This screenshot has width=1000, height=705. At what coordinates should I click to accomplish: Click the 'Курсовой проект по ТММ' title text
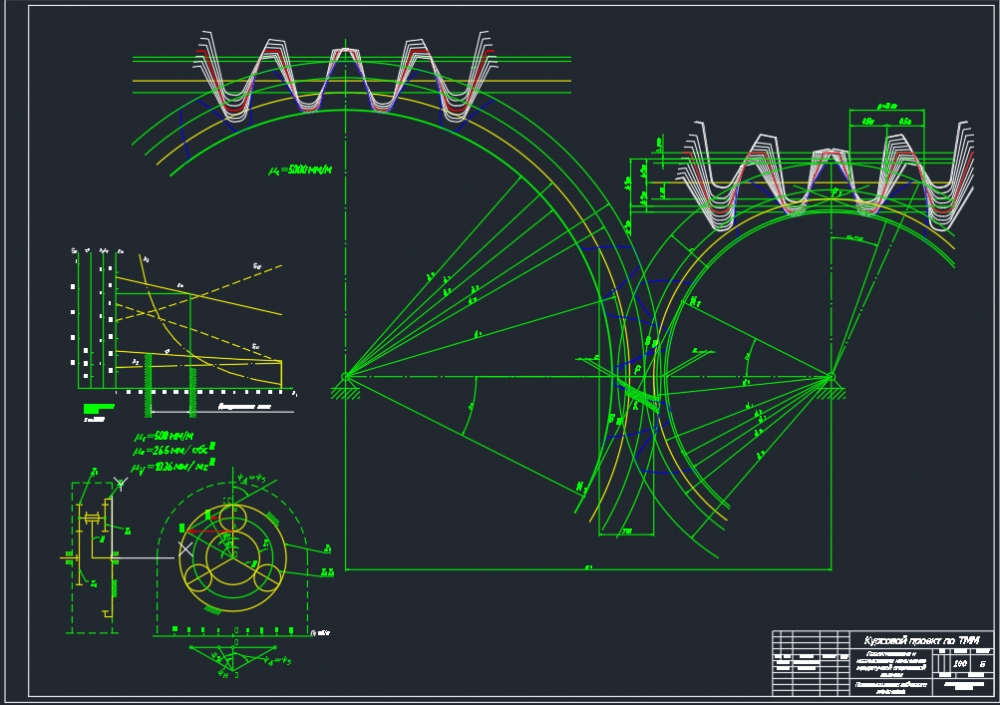[x=922, y=640]
